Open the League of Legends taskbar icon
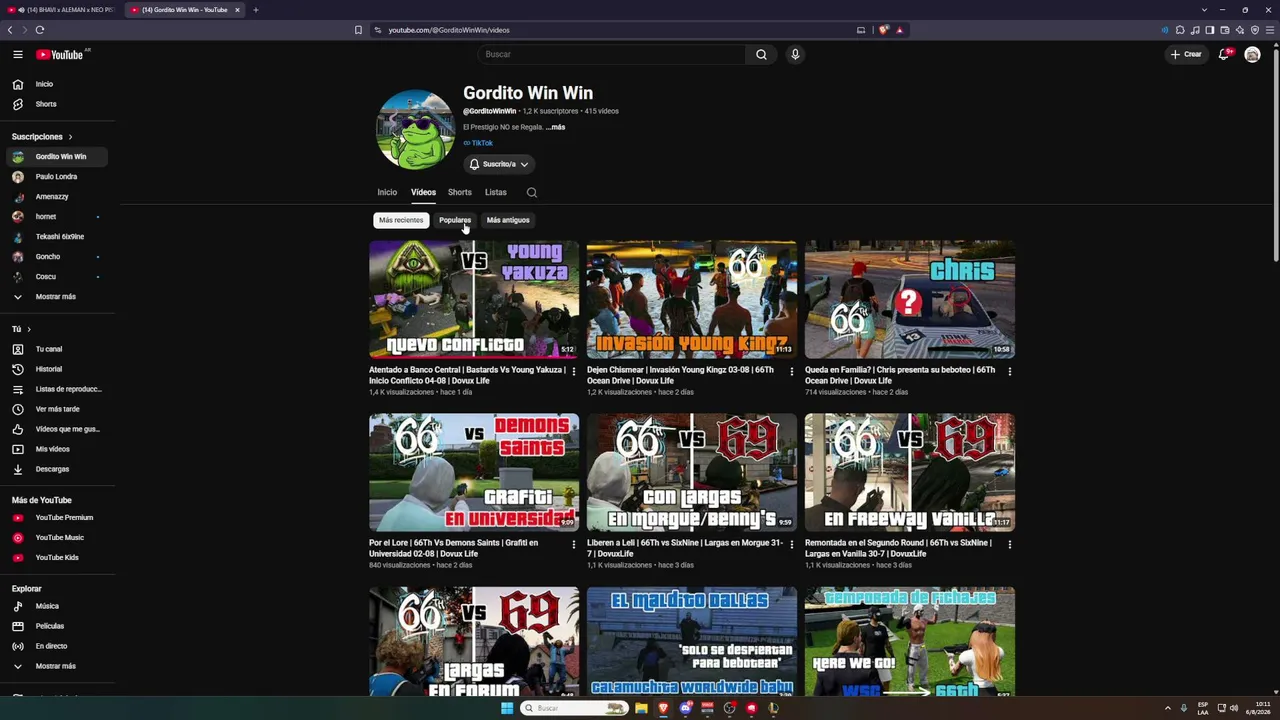This screenshot has width=1280, height=720. (x=773, y=708)
